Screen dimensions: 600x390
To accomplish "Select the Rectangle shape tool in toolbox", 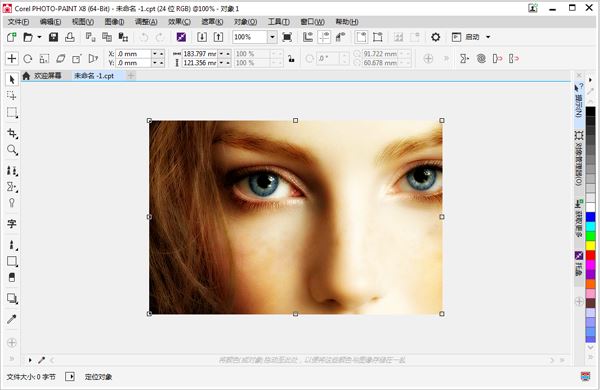I will pyautogui.click(x=11, y=261).
